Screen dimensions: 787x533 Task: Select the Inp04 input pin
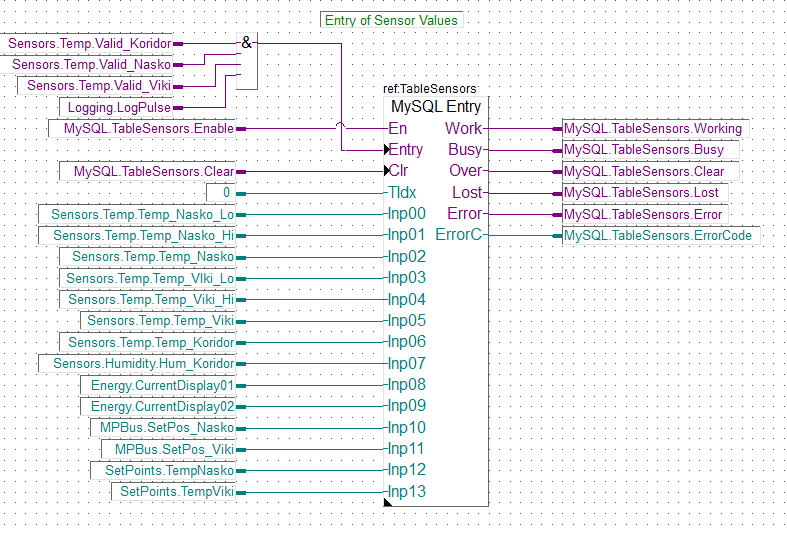(x=407, y=300)
